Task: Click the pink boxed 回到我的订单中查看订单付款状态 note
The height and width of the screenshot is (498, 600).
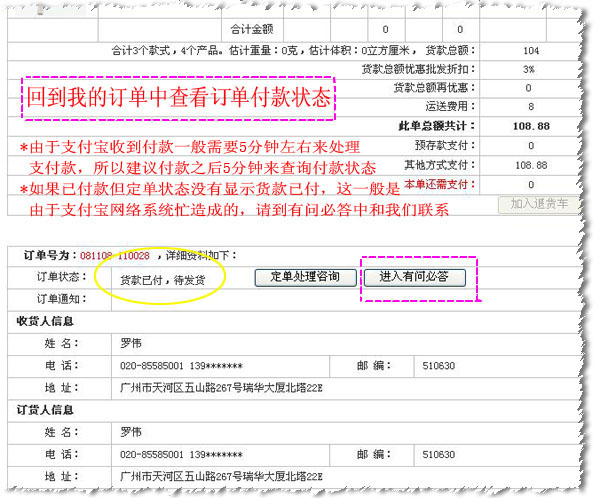Action: pyautogui.click(x=179, y=99)
